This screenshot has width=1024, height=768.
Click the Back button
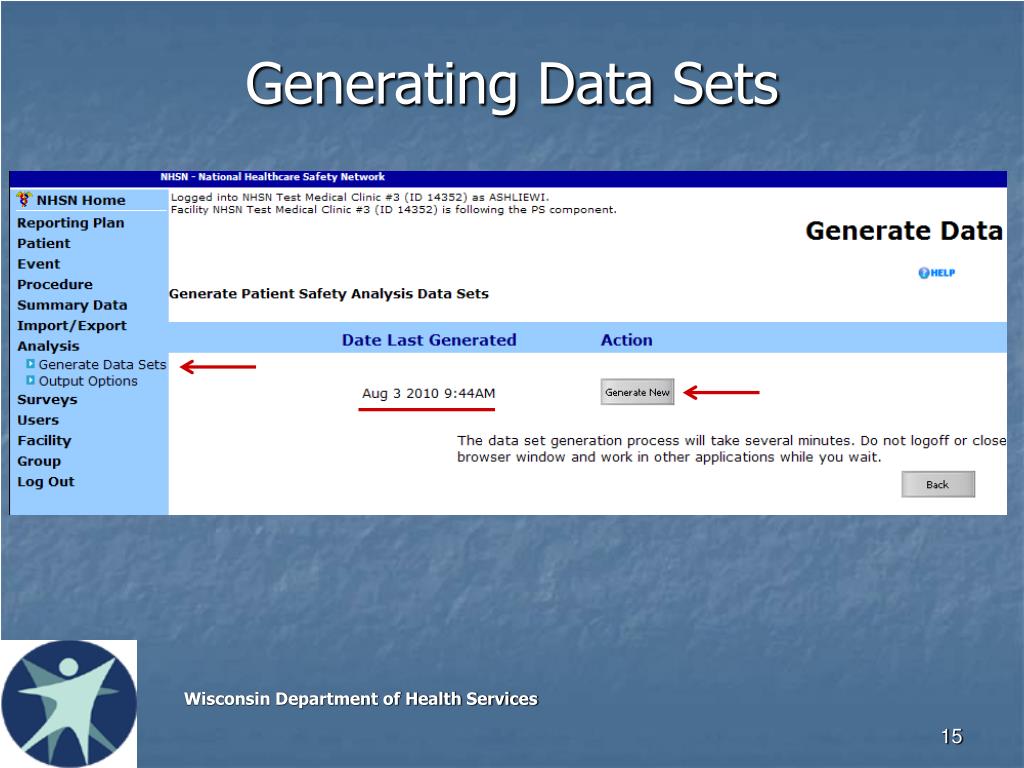938,484
